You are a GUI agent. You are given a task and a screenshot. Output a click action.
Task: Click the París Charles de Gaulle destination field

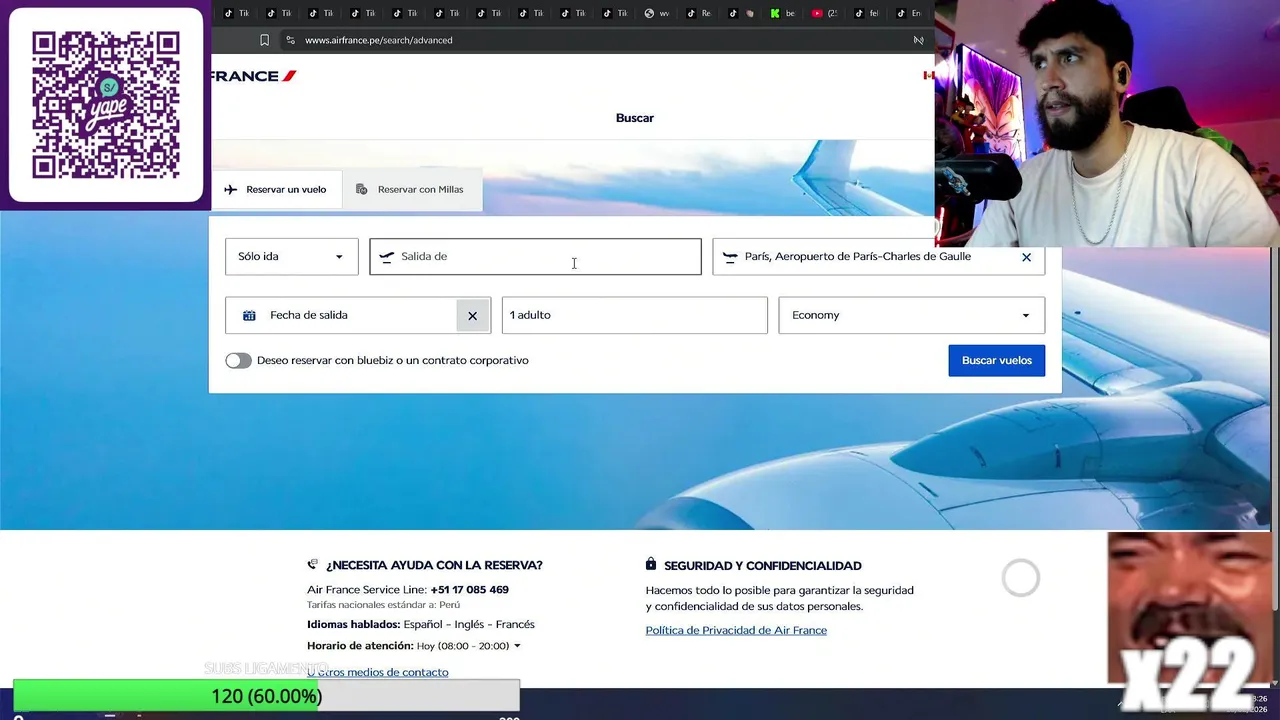[x=879, y=256]
